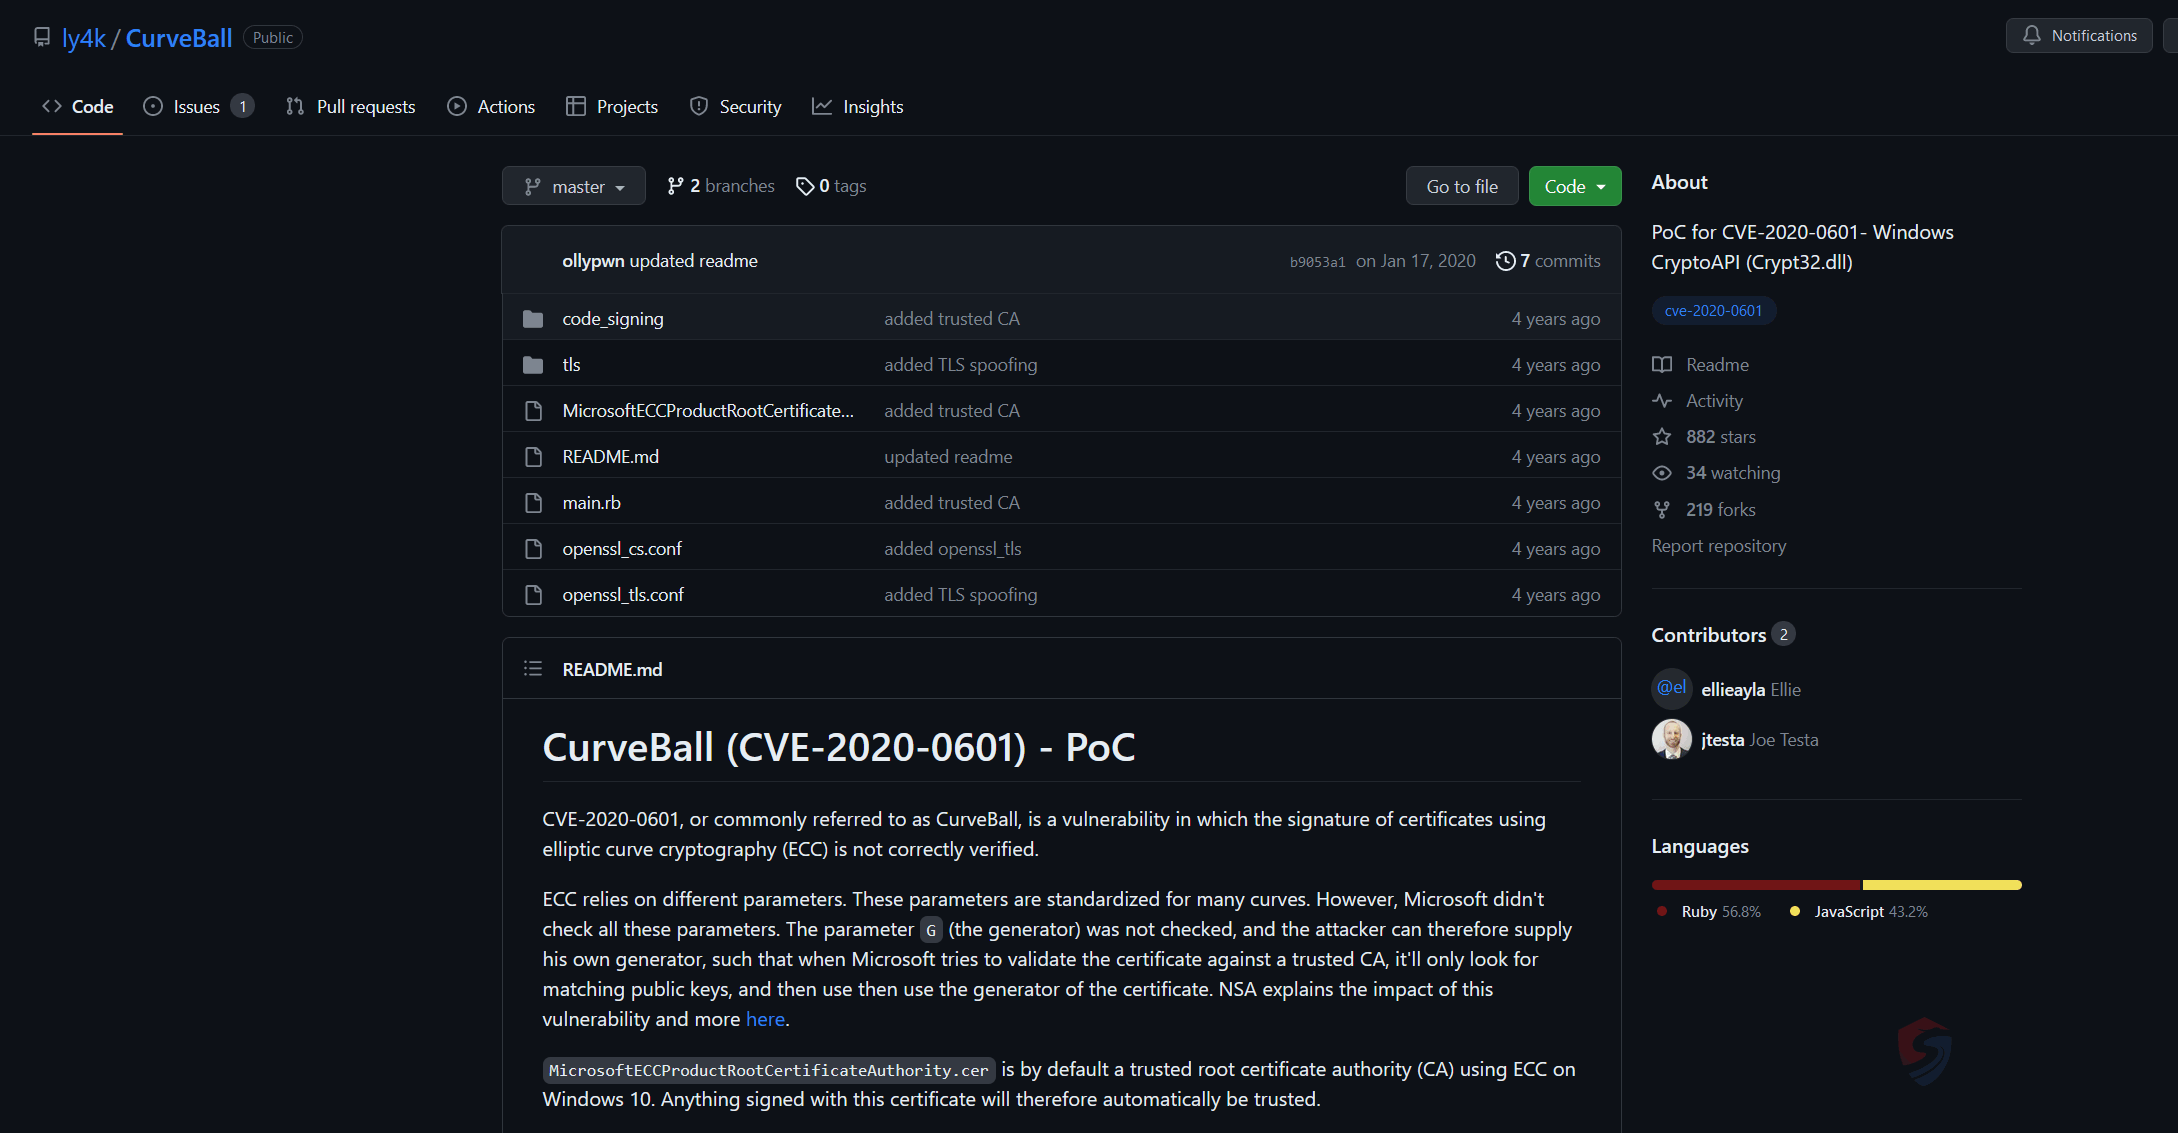This screenshot has height=1133, width=2178.
Task: Click the stars icon in About
Action: (1661, 437)
